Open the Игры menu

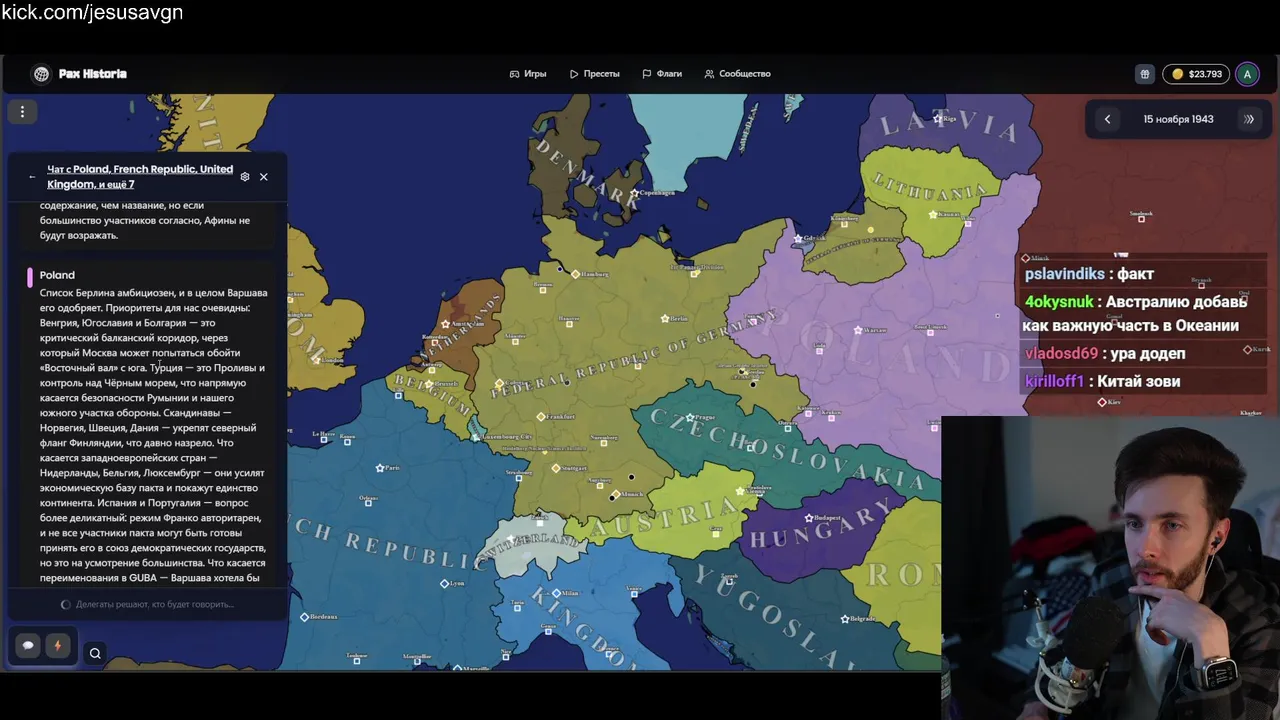[528, 74]
